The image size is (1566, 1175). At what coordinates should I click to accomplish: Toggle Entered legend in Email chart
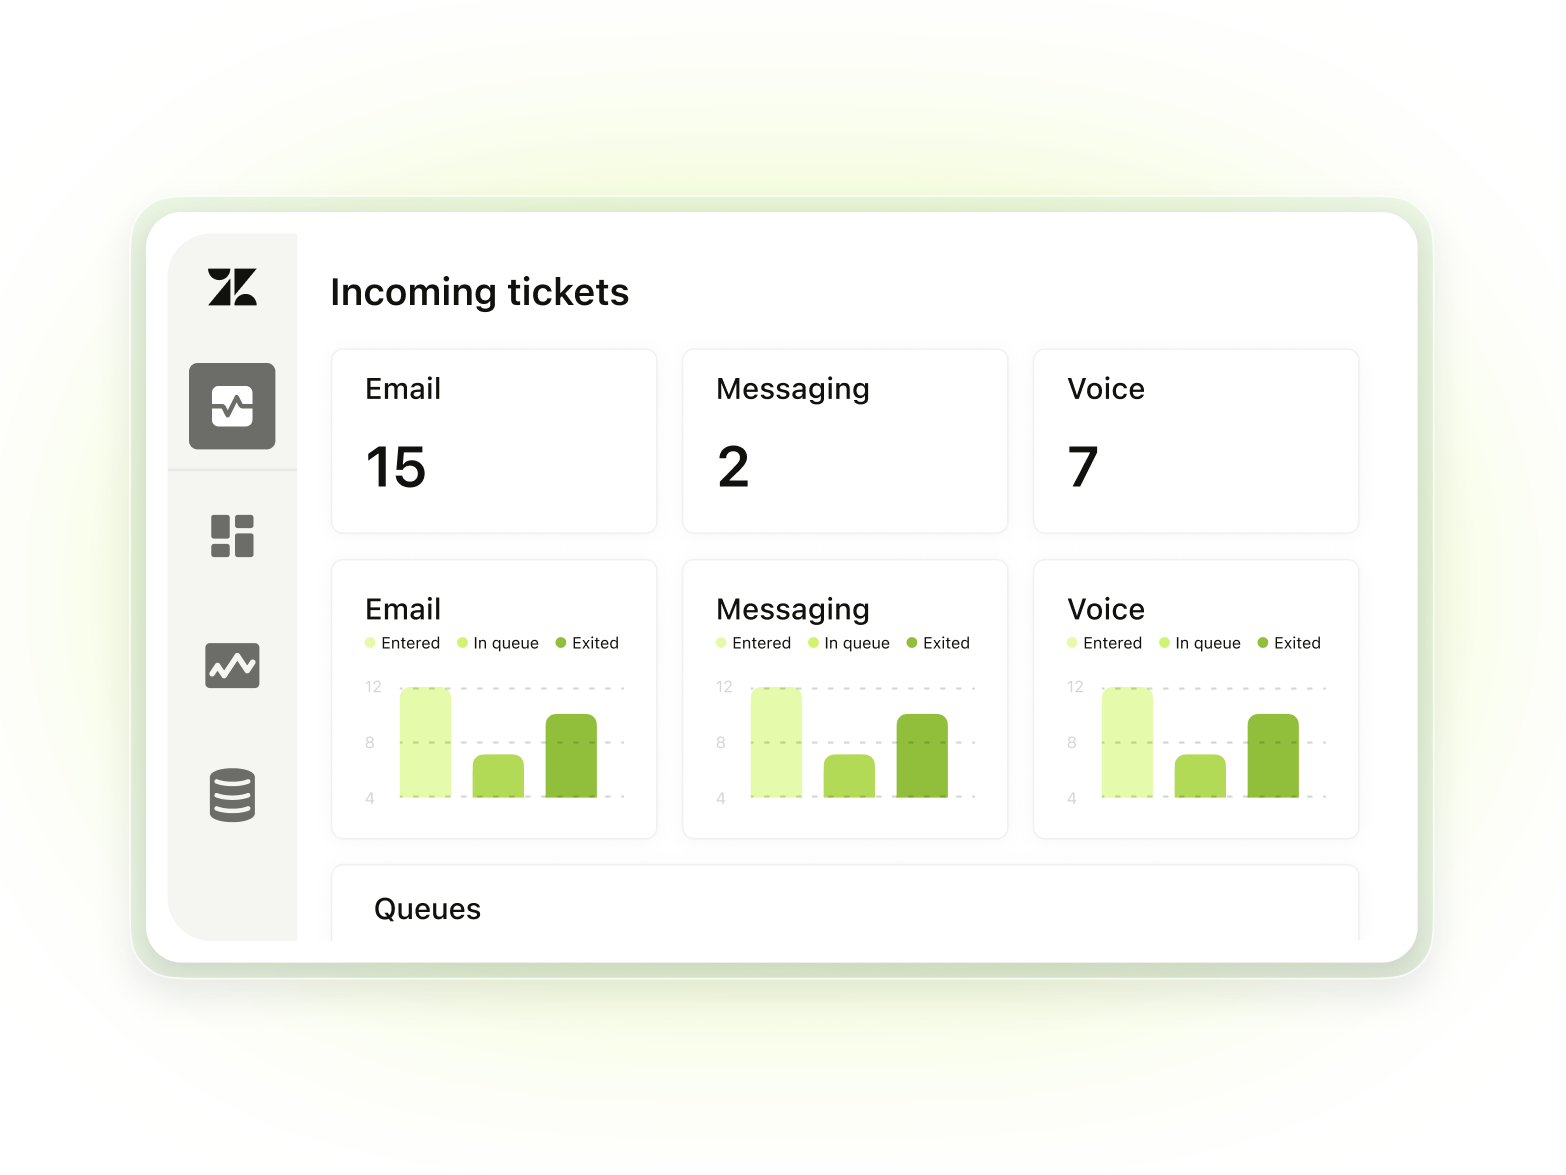[402, 643]
